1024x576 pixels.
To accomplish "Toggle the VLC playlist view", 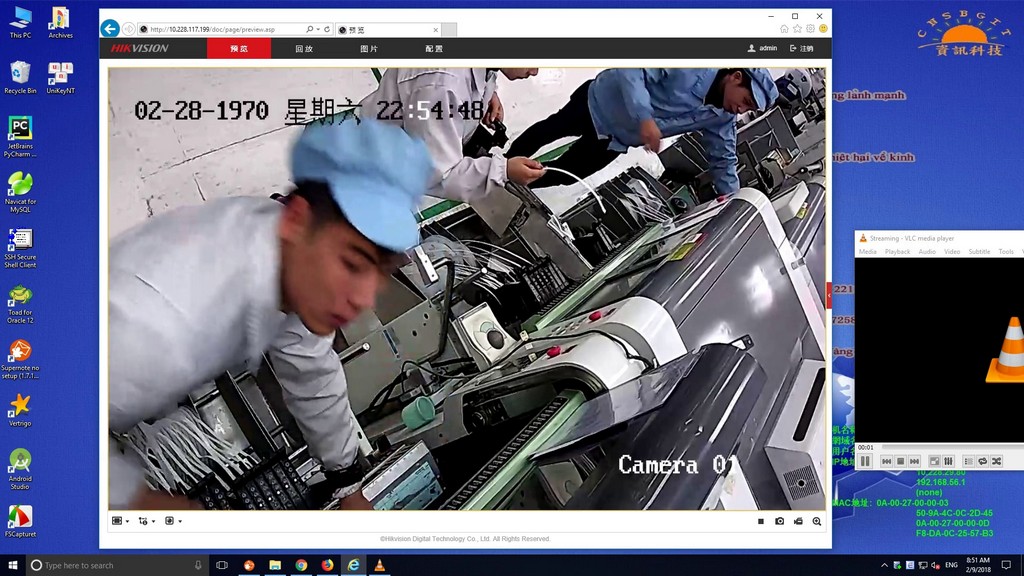I will click(968, 461).
